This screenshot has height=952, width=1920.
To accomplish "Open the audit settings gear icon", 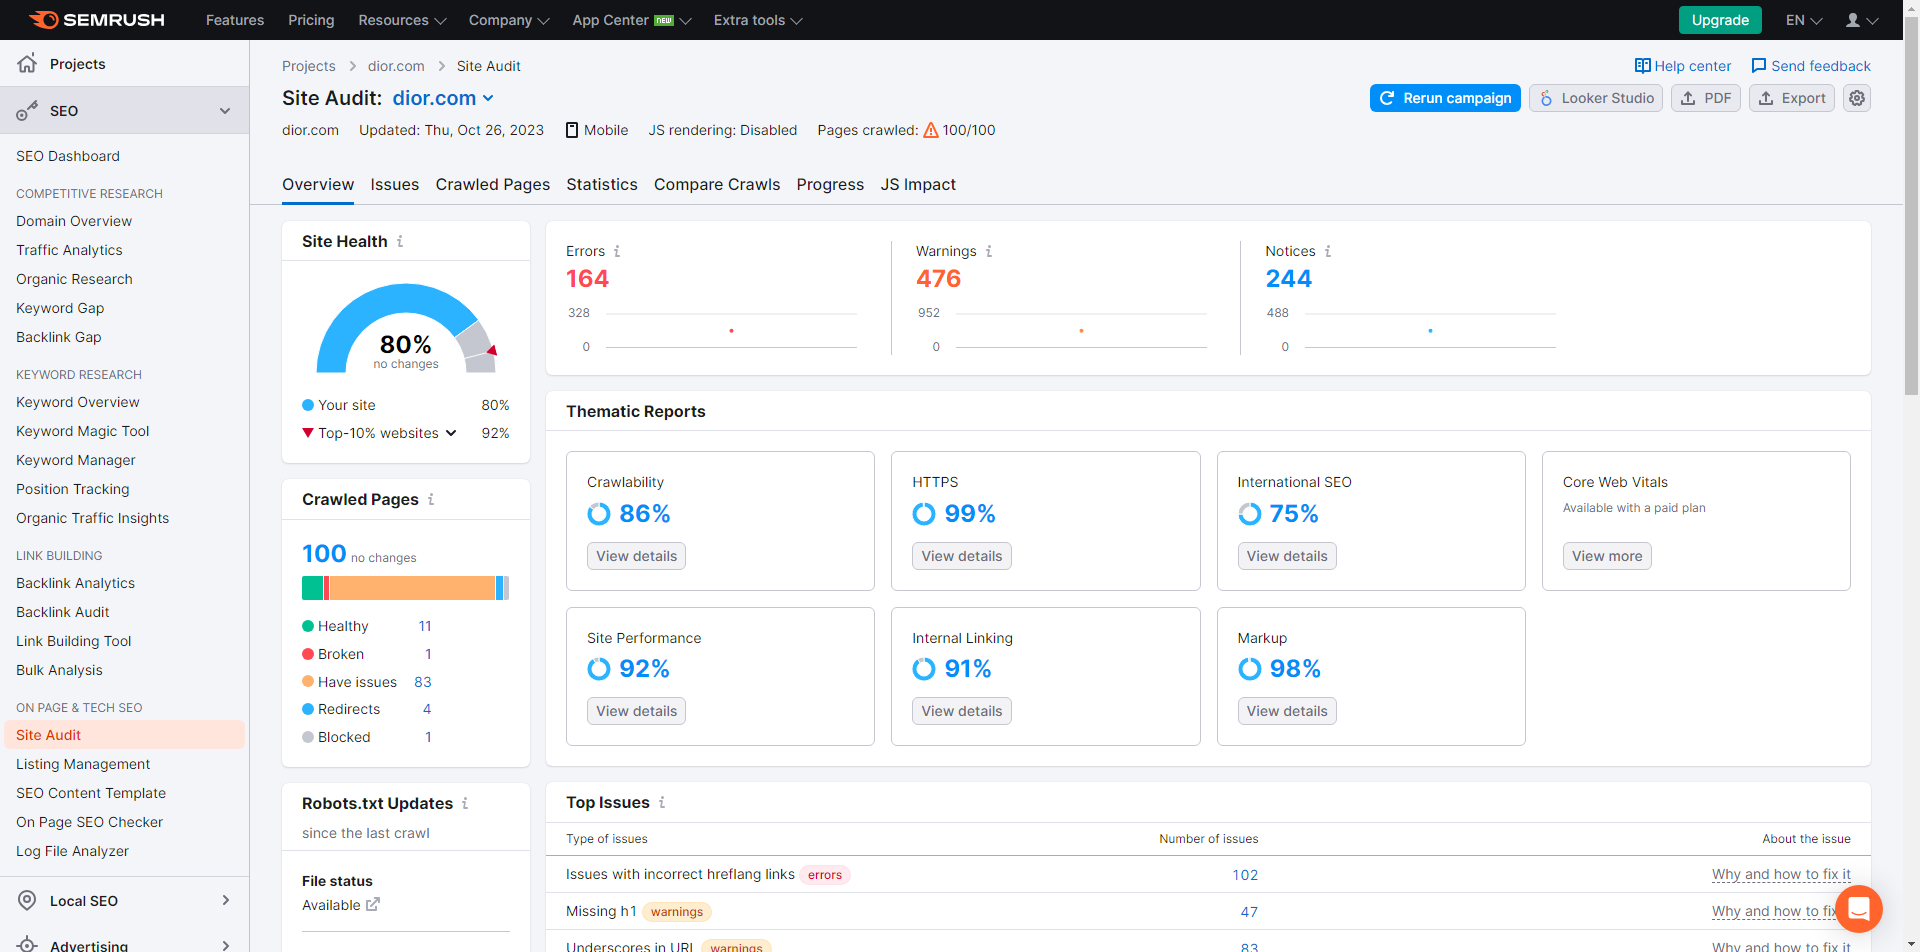I will [1857, 98].
